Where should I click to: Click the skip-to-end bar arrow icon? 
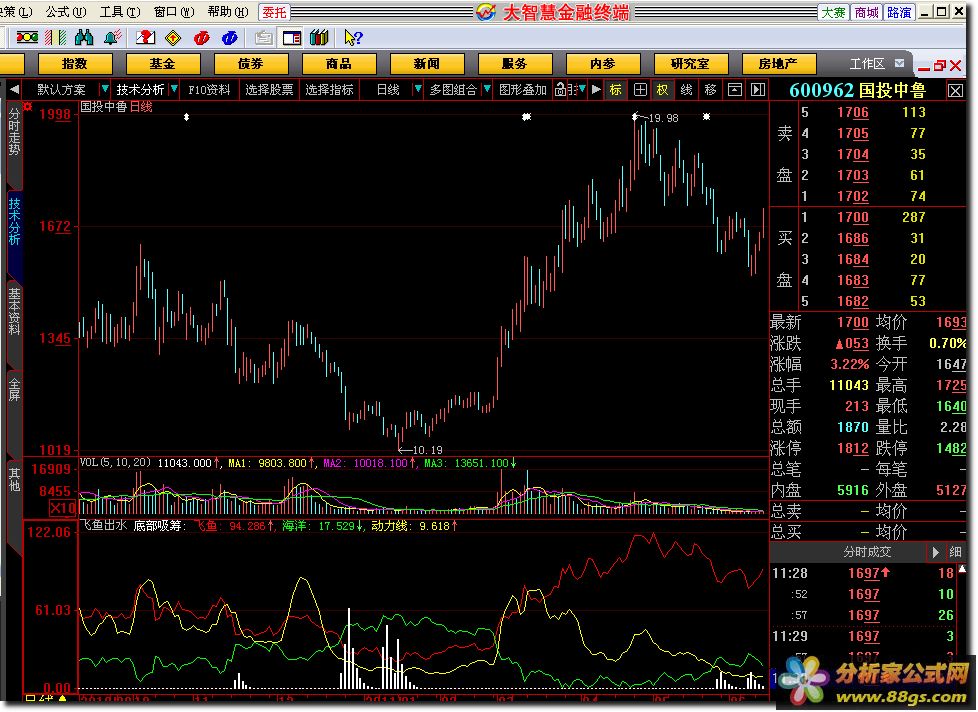pyautogui.click(x=758, y=90)
